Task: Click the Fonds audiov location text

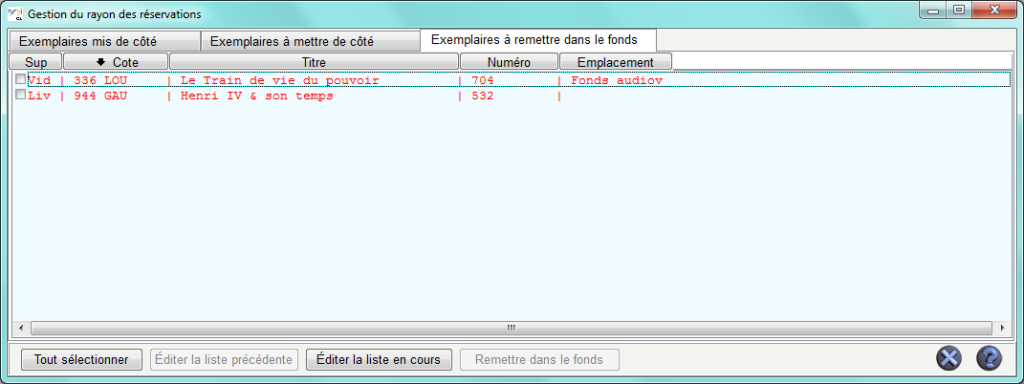Action: click(x=617, y=80)
